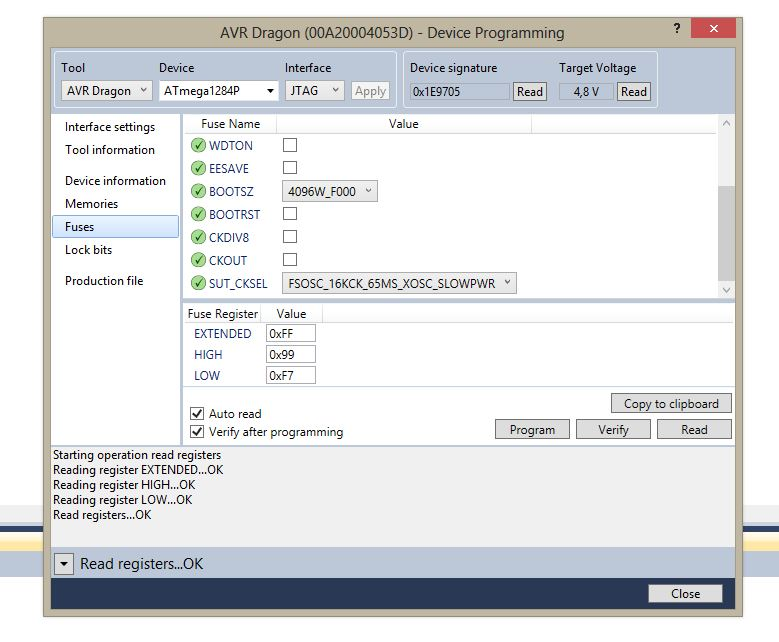The height and width of the screenshot is (642, 779).
Task: Click the Value column header in fuse list
Action: pyautogui.click(x=403, y=124)
